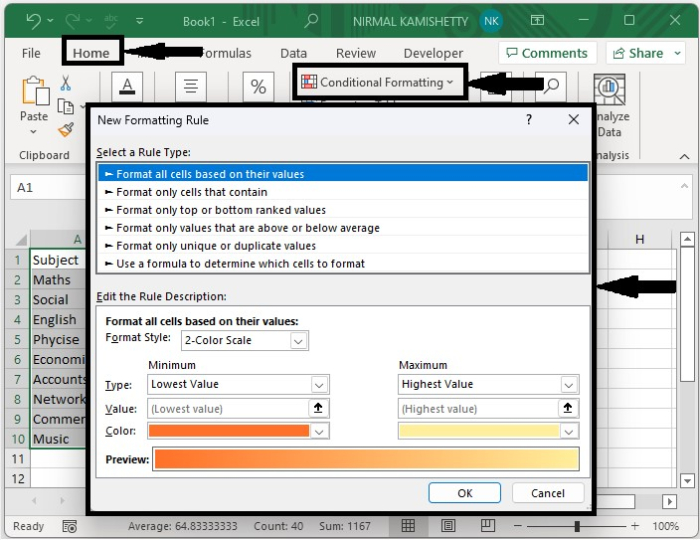Select 'Format only unique or duplicate values'

(343, 245)
